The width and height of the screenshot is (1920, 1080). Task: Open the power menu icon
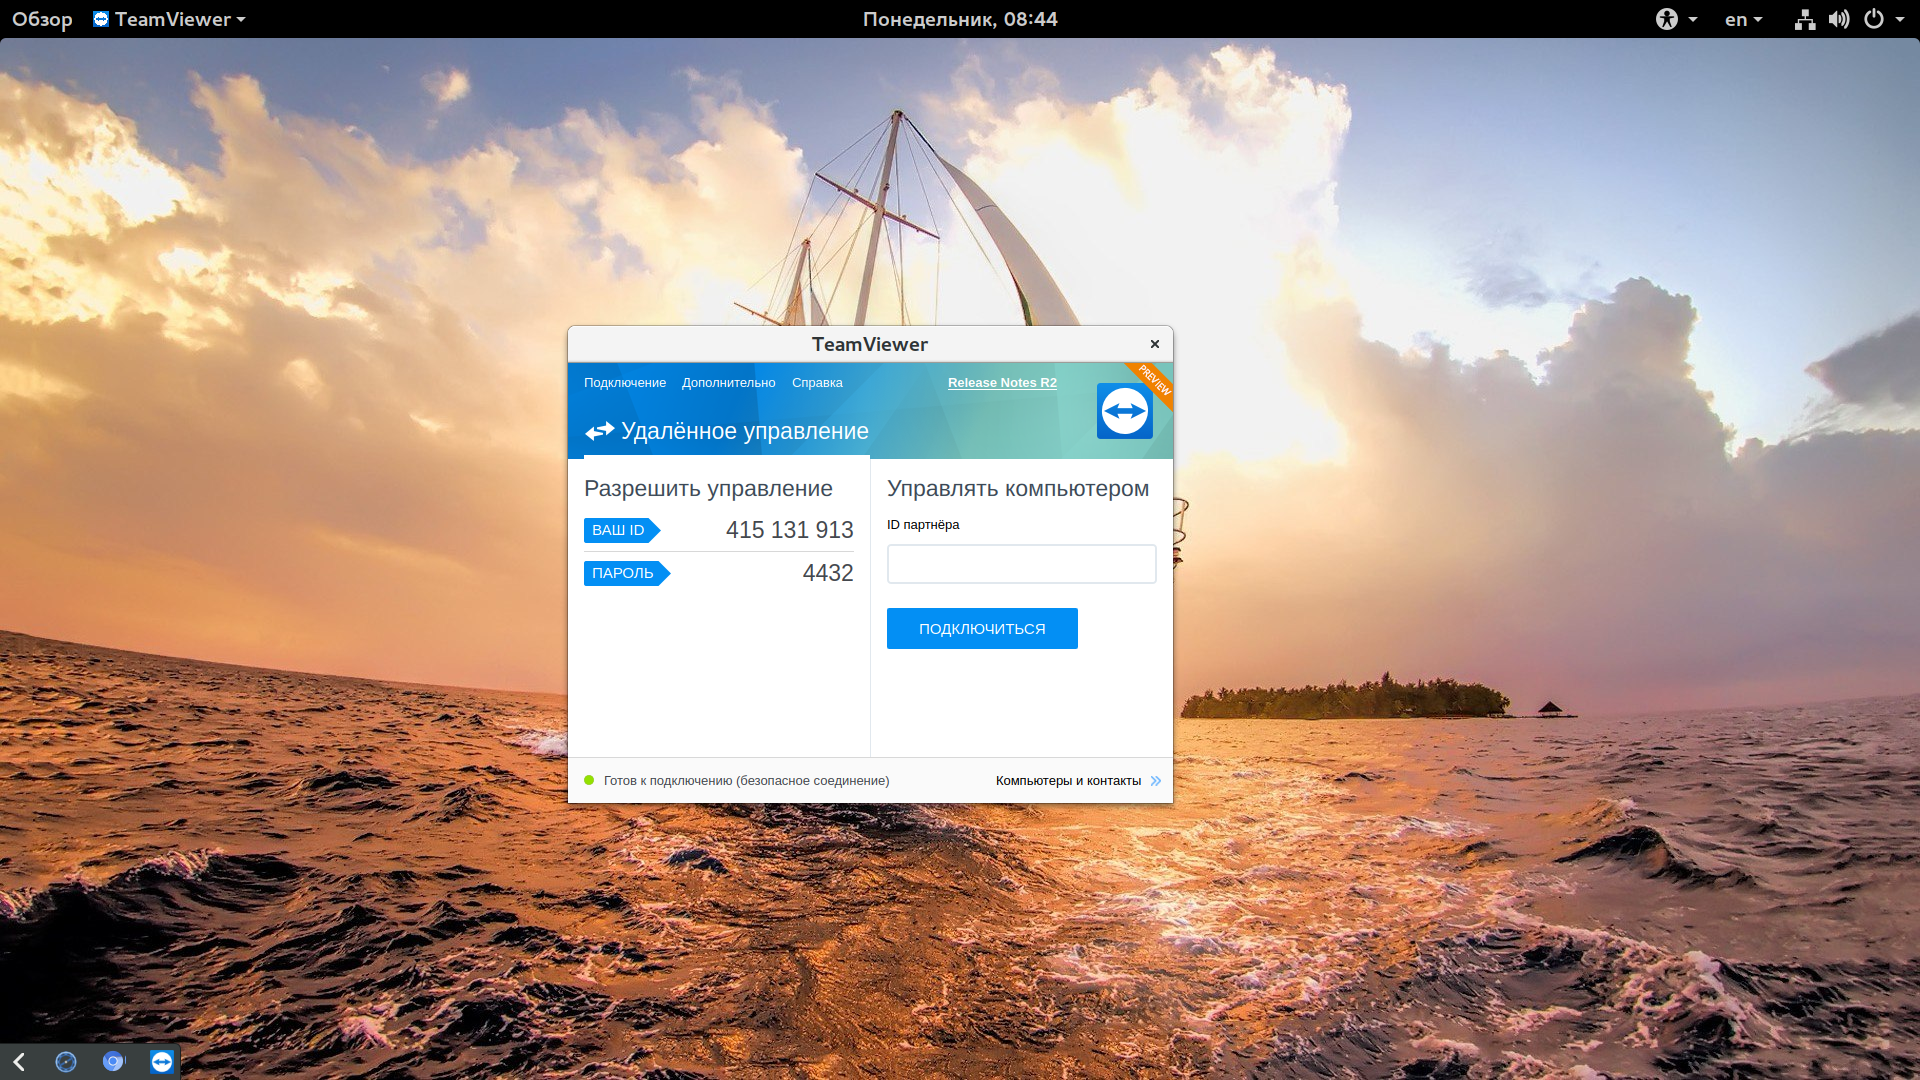[x=1884, y=19]
